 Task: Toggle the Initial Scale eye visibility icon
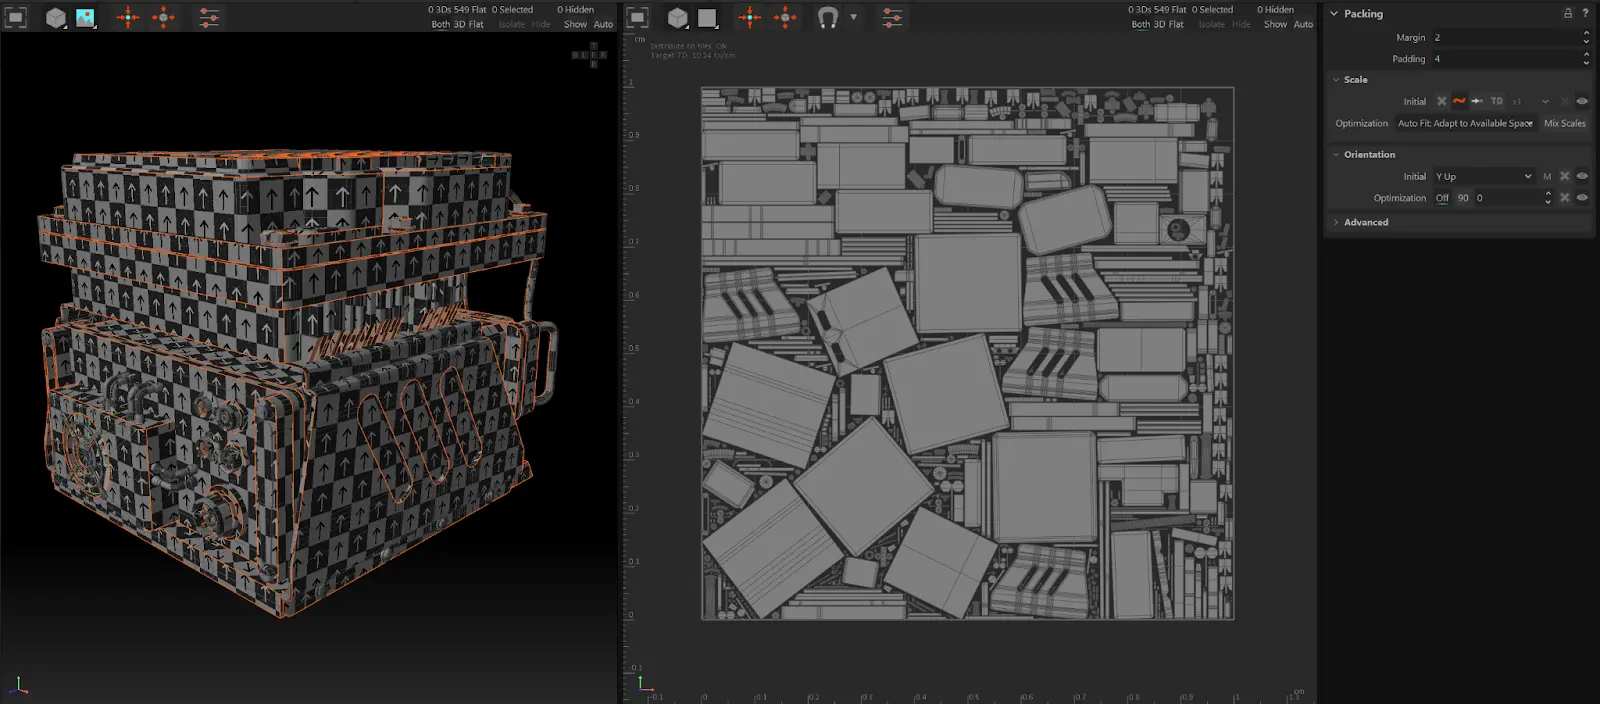(1582, 101)
